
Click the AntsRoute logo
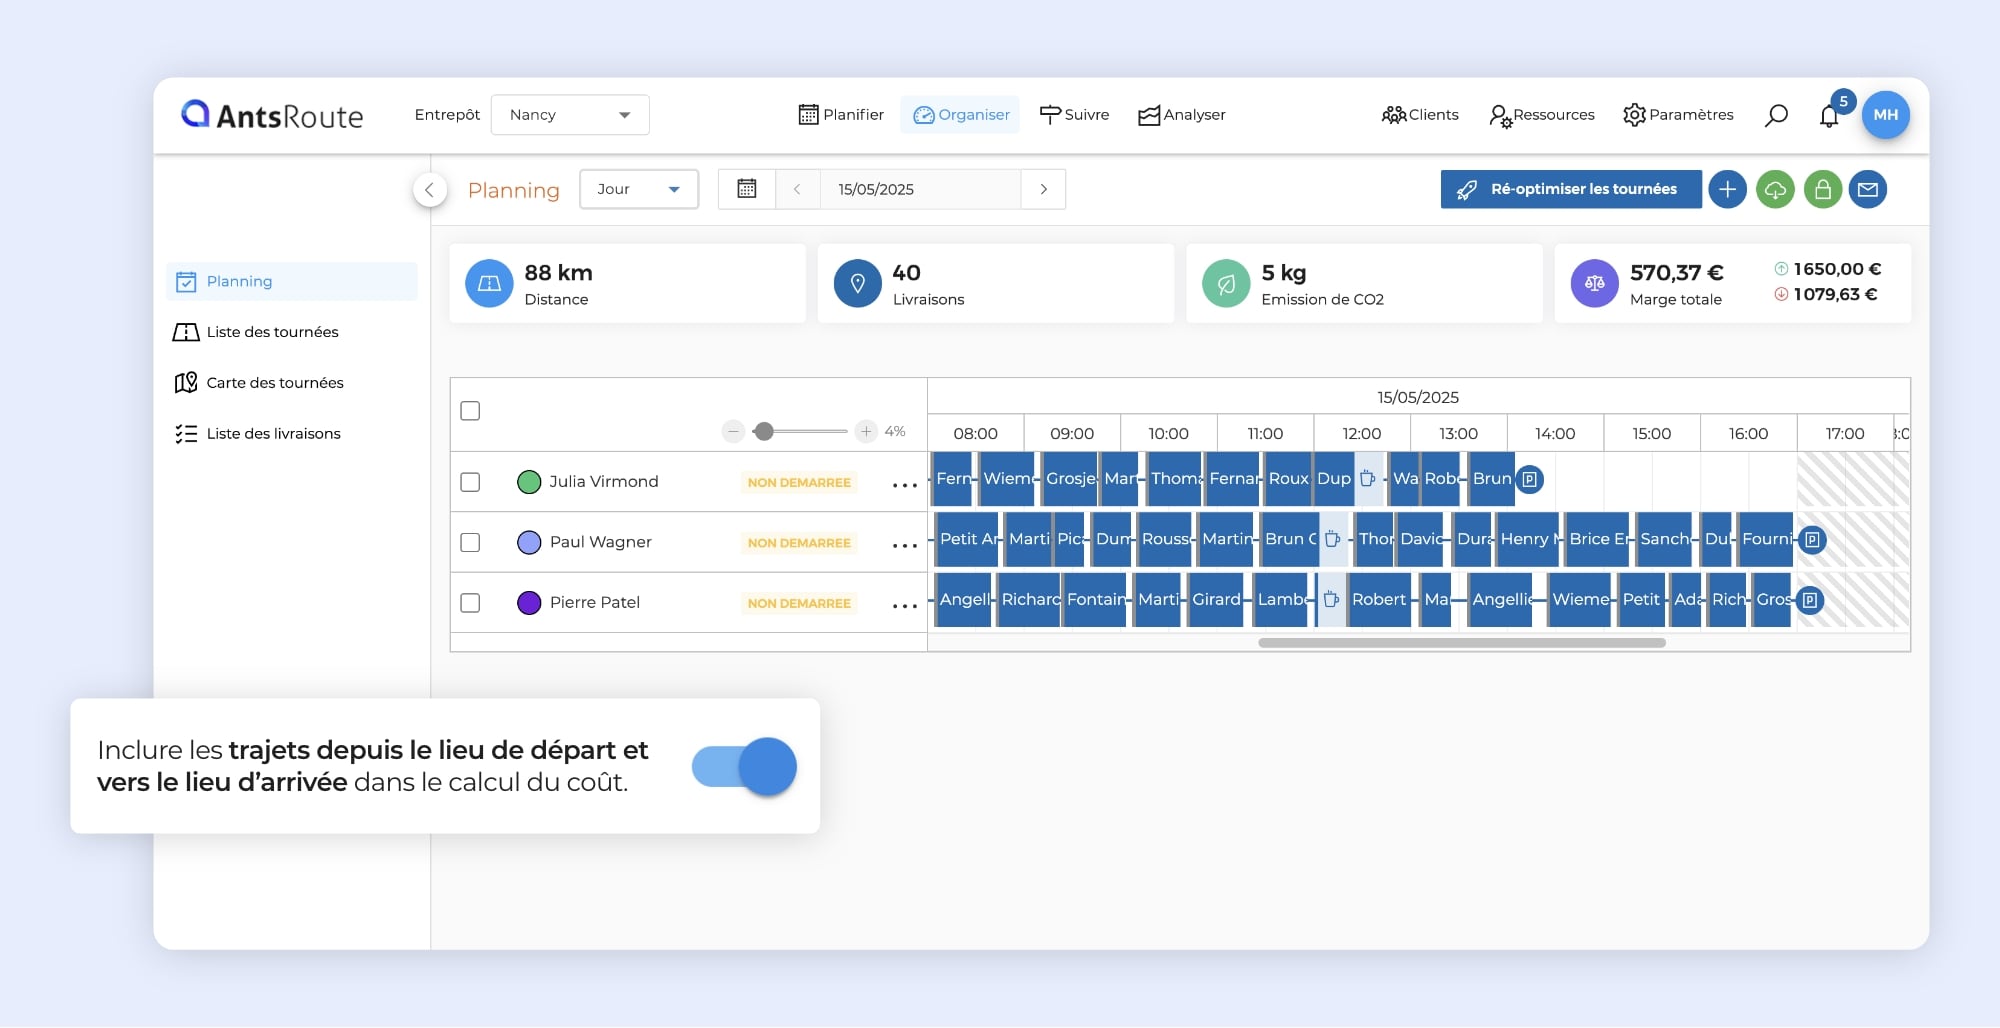pyautogui.click(x=272, y=115)
